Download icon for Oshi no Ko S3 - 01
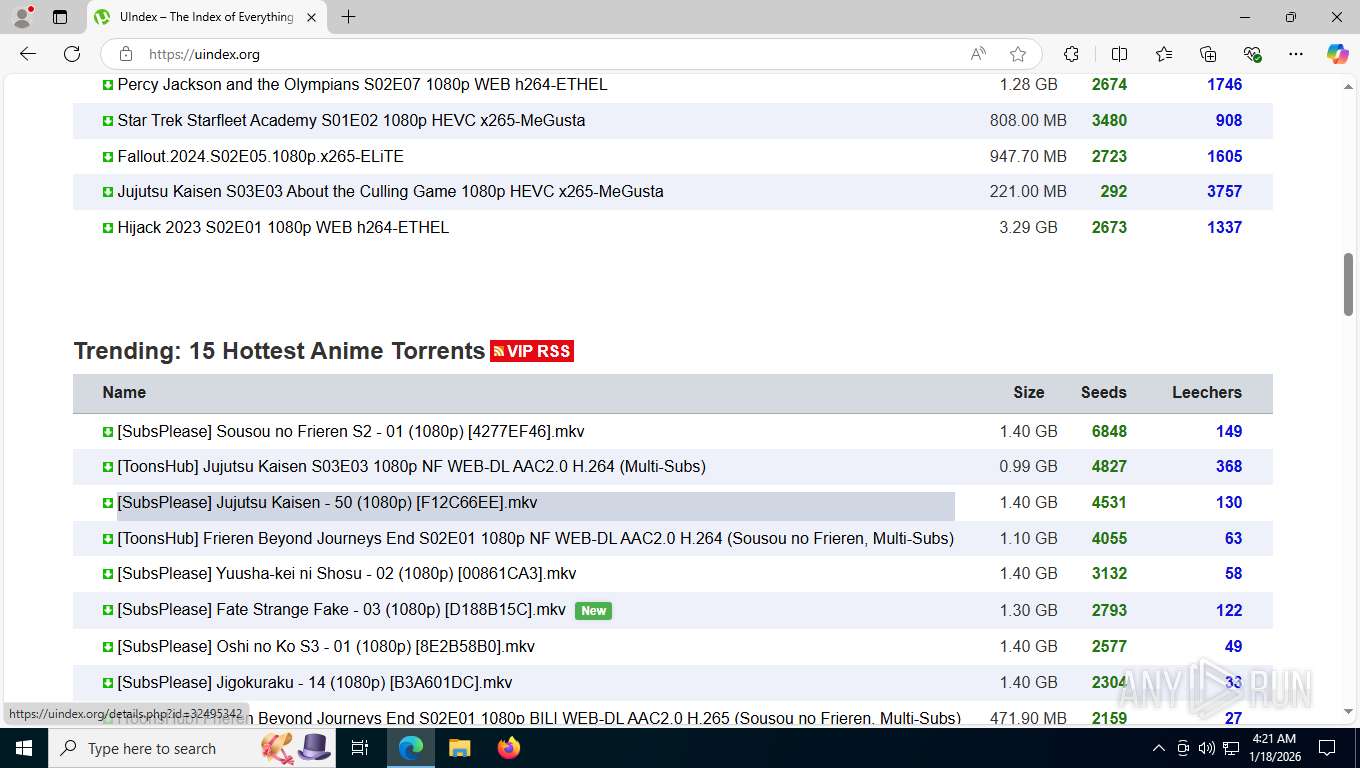Image resolution: width=1360 pixels, height=768 pixels. [108, 647]
